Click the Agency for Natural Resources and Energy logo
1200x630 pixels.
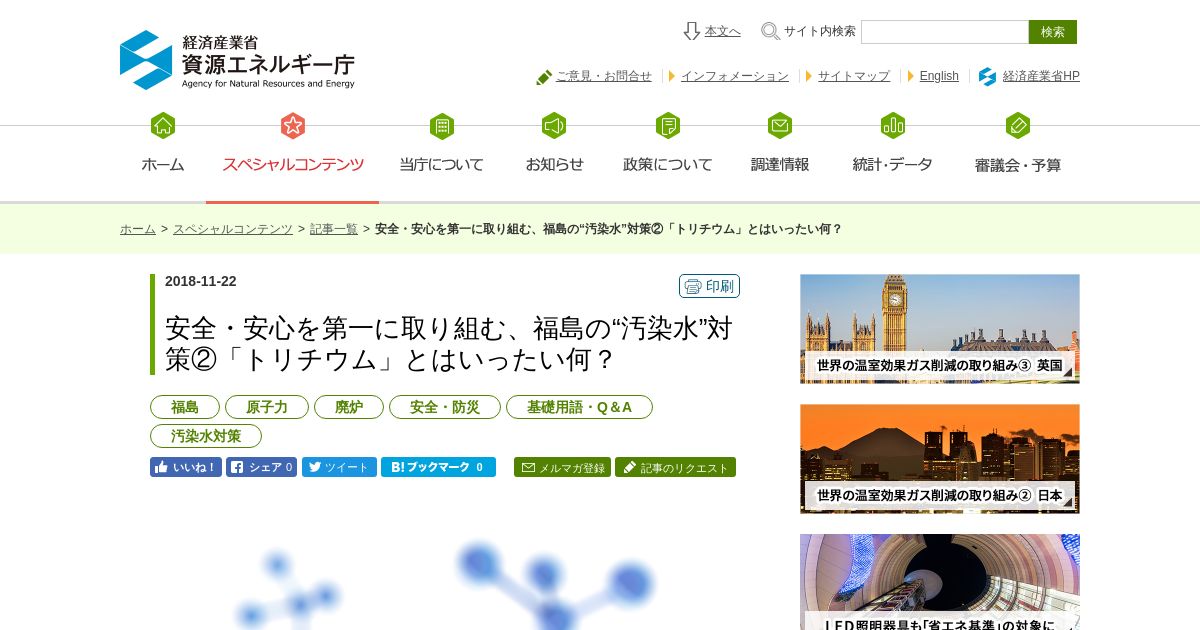pos(237,60)
